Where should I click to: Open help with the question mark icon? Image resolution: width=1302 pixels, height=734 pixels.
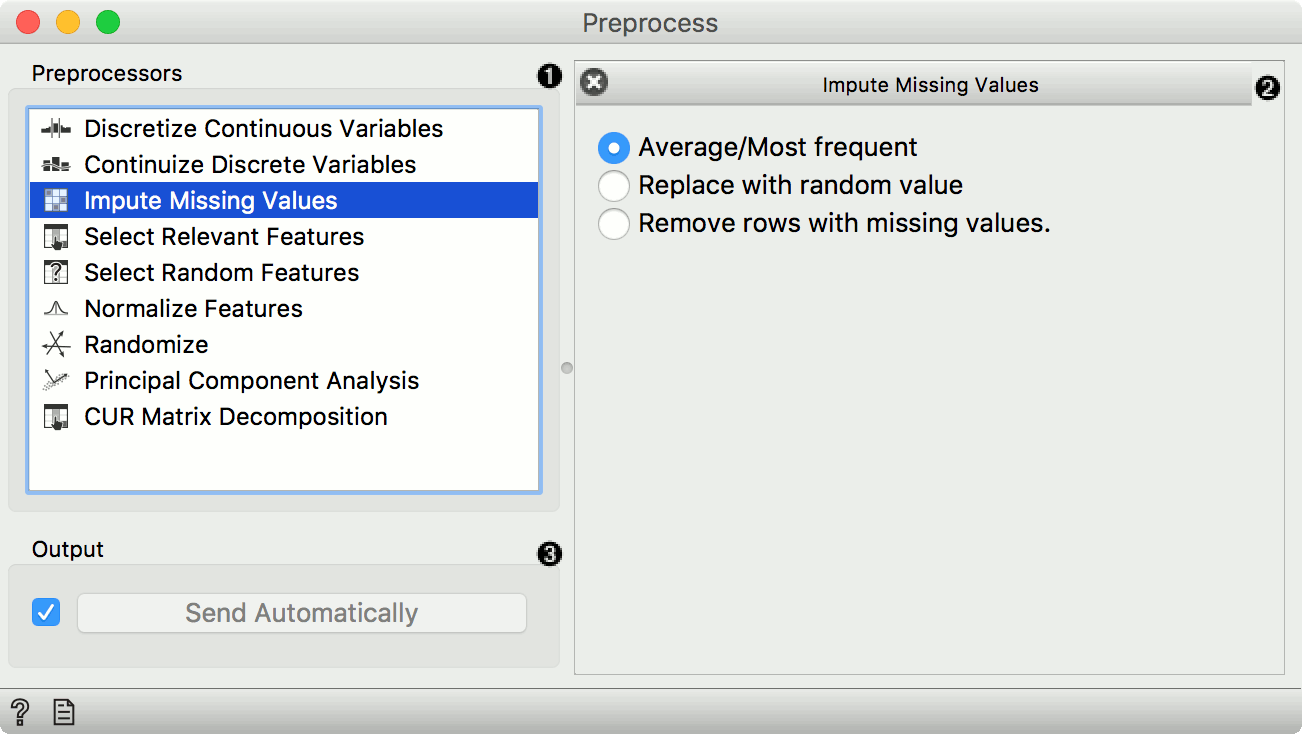pyautogui.click(x=20, y=712)
